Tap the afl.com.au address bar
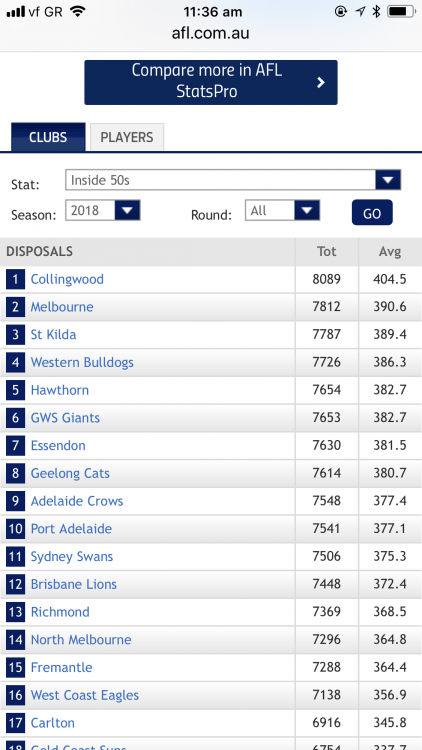This screenshot has height=750, width=422. [211, 33]
